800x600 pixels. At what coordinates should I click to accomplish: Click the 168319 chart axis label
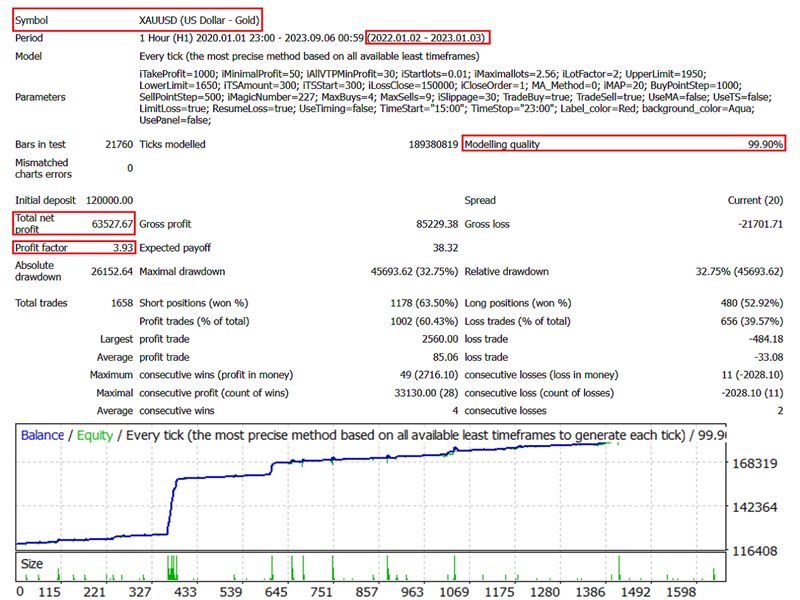[x=755, y=463]
